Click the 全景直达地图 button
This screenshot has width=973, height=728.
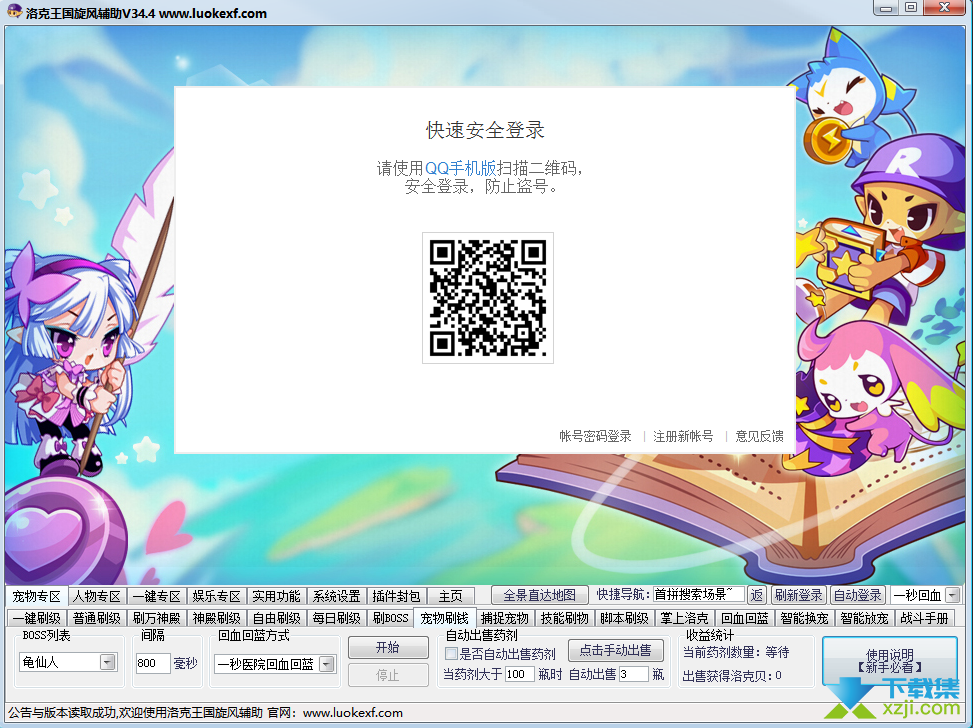[539, 595]
